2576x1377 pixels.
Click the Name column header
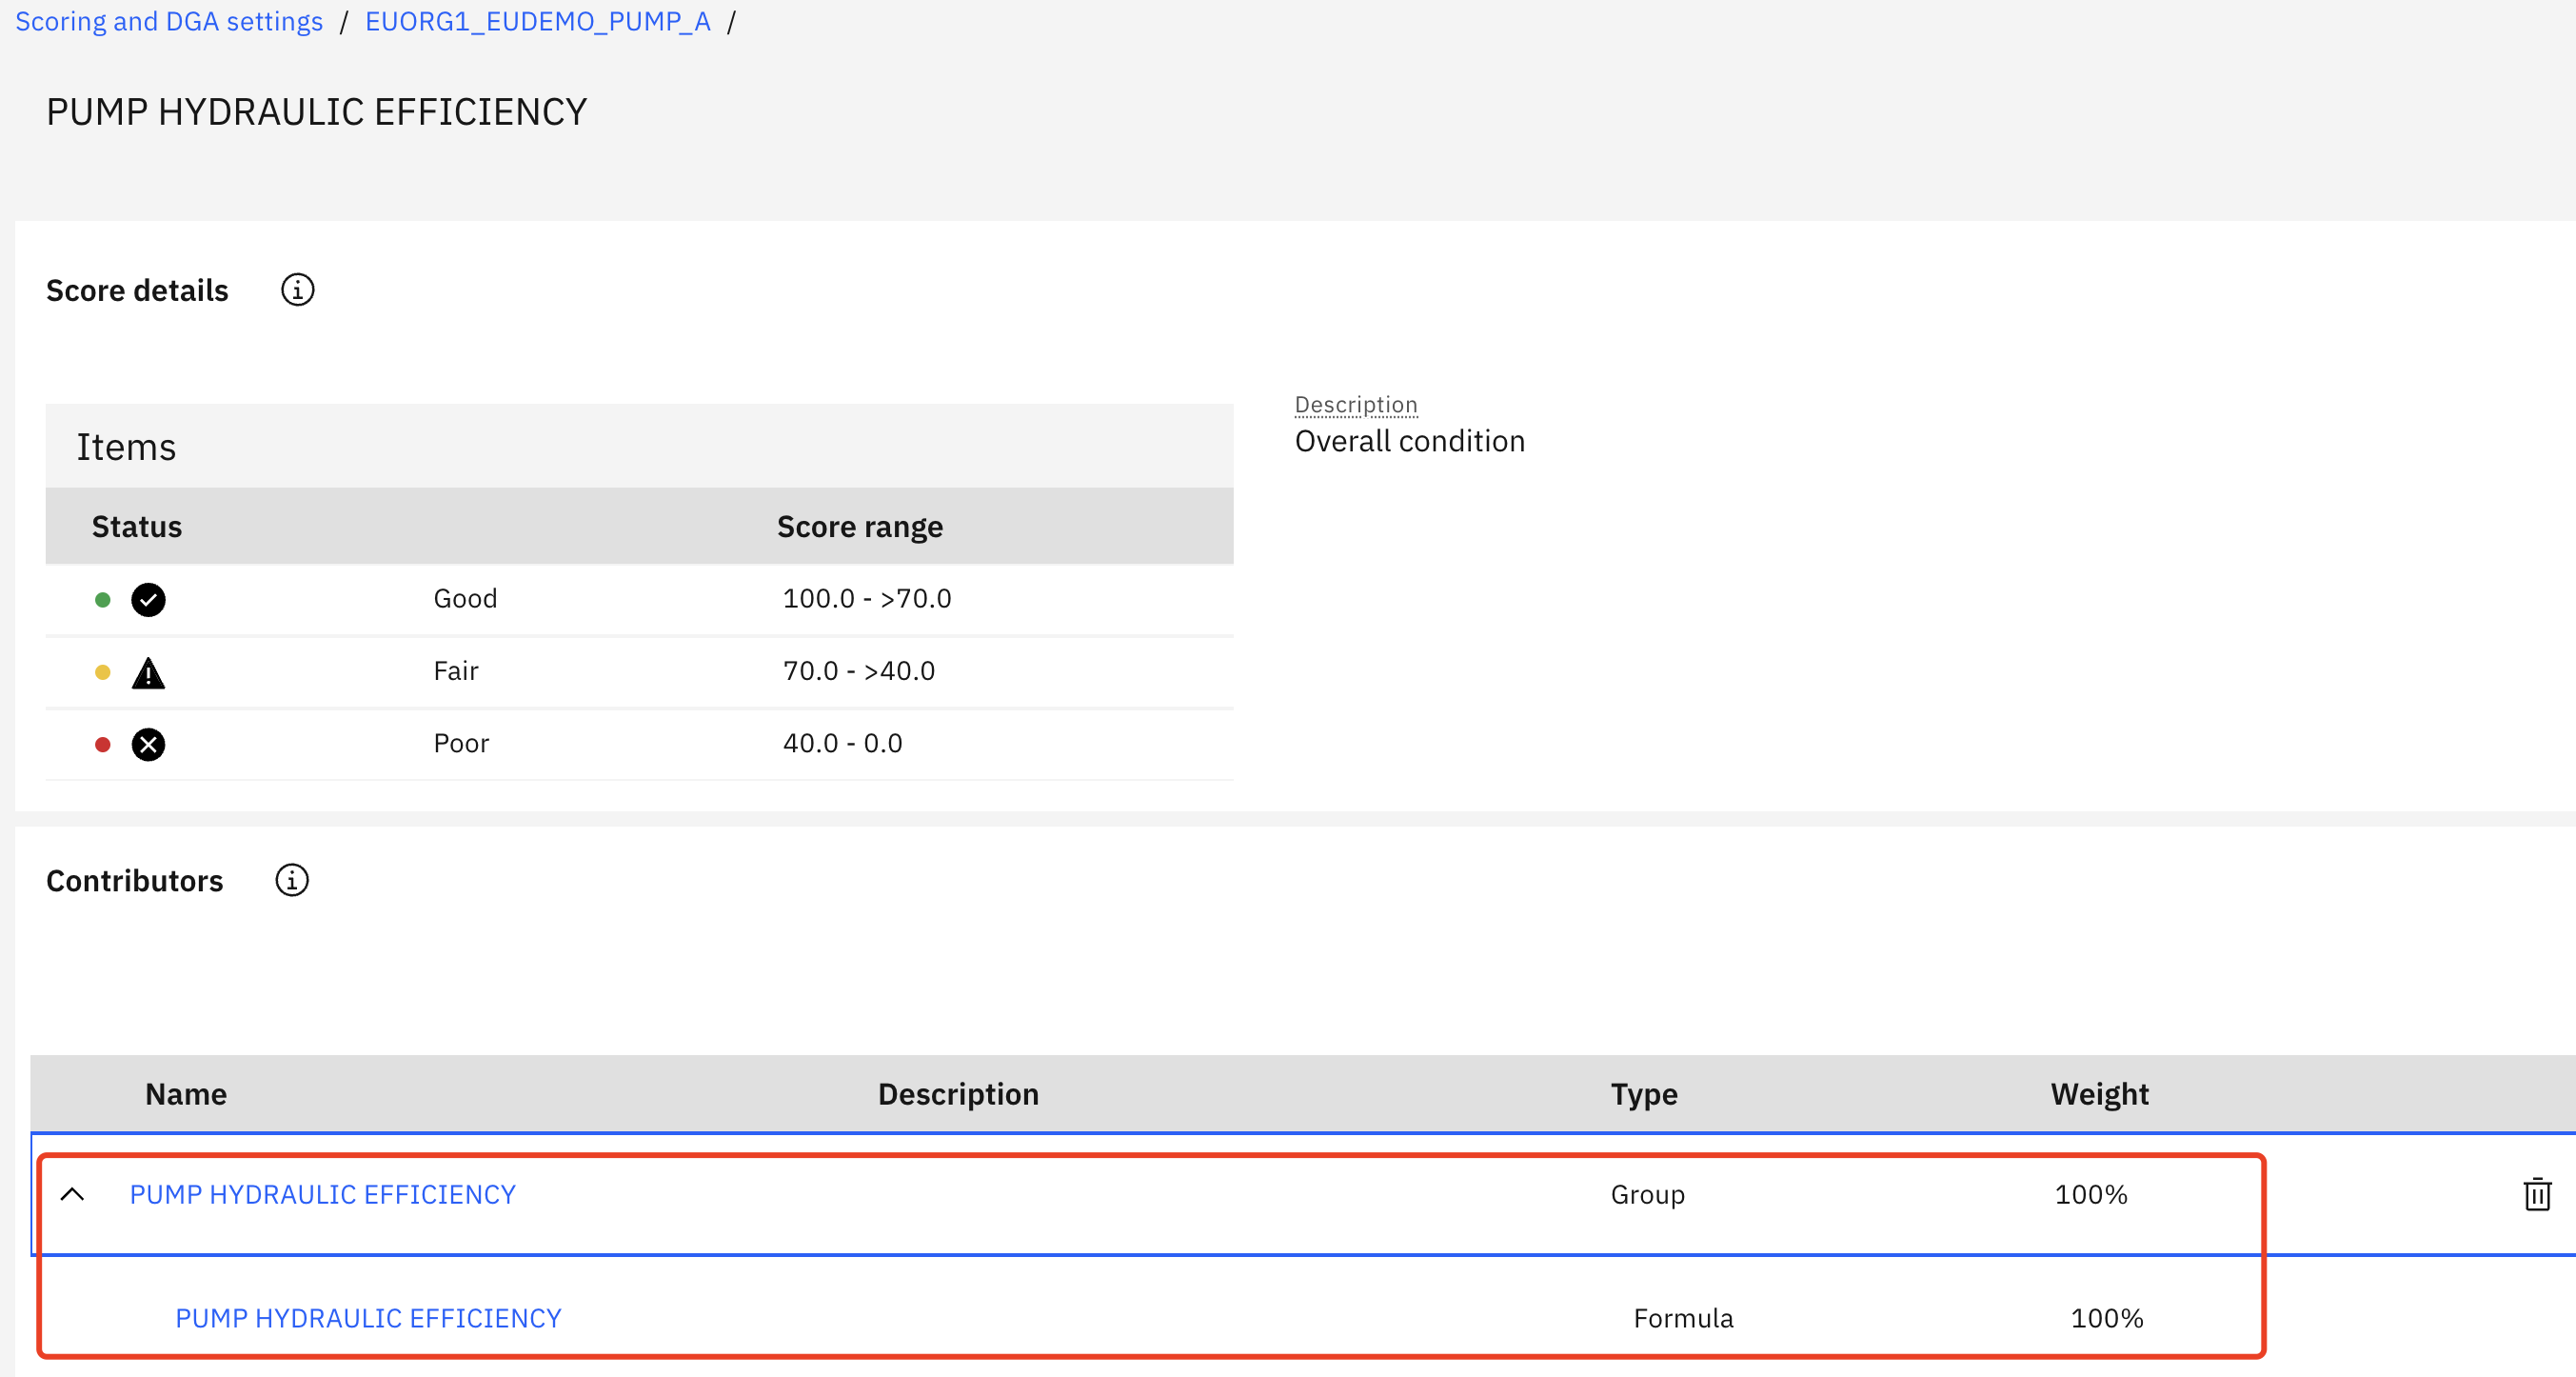tap(186, 1093)
